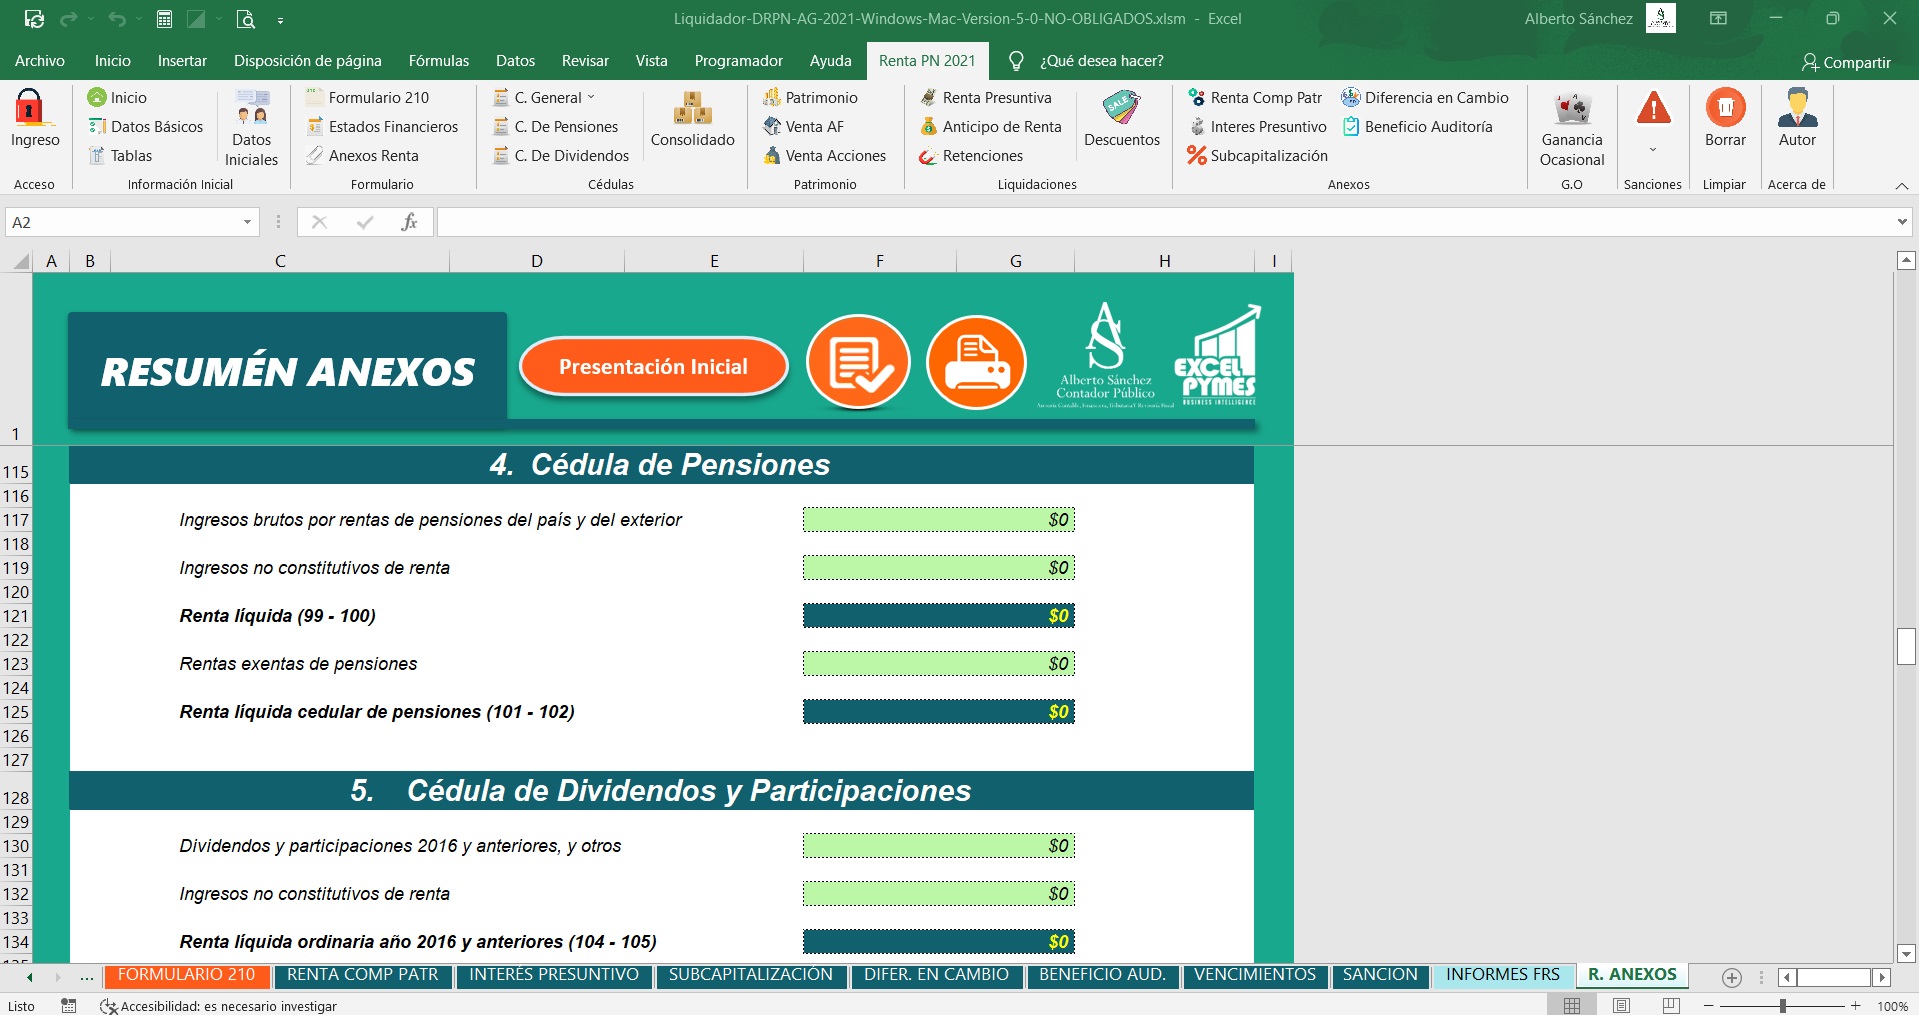Screen dimensions: 1919x1015
Task: Open Anticipo de Renta
Action: (990, 126)
